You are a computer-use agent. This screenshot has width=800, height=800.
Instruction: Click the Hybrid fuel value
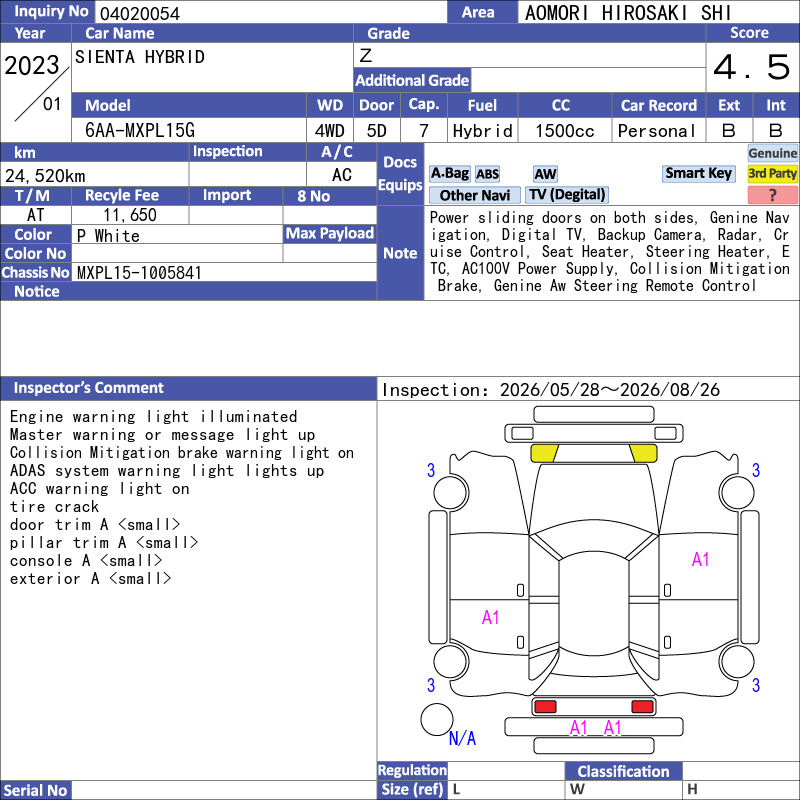pos(483,131)
